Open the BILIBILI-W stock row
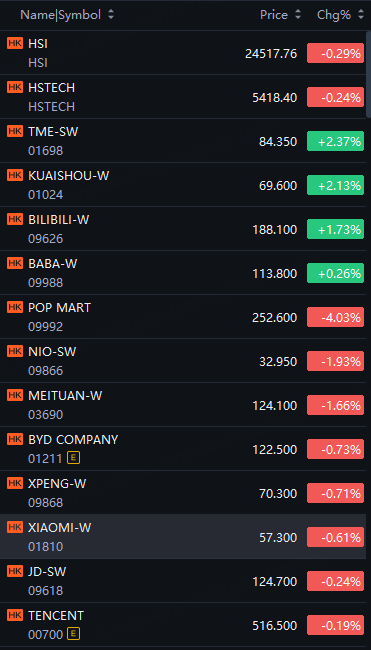 [x=183, y=228]
